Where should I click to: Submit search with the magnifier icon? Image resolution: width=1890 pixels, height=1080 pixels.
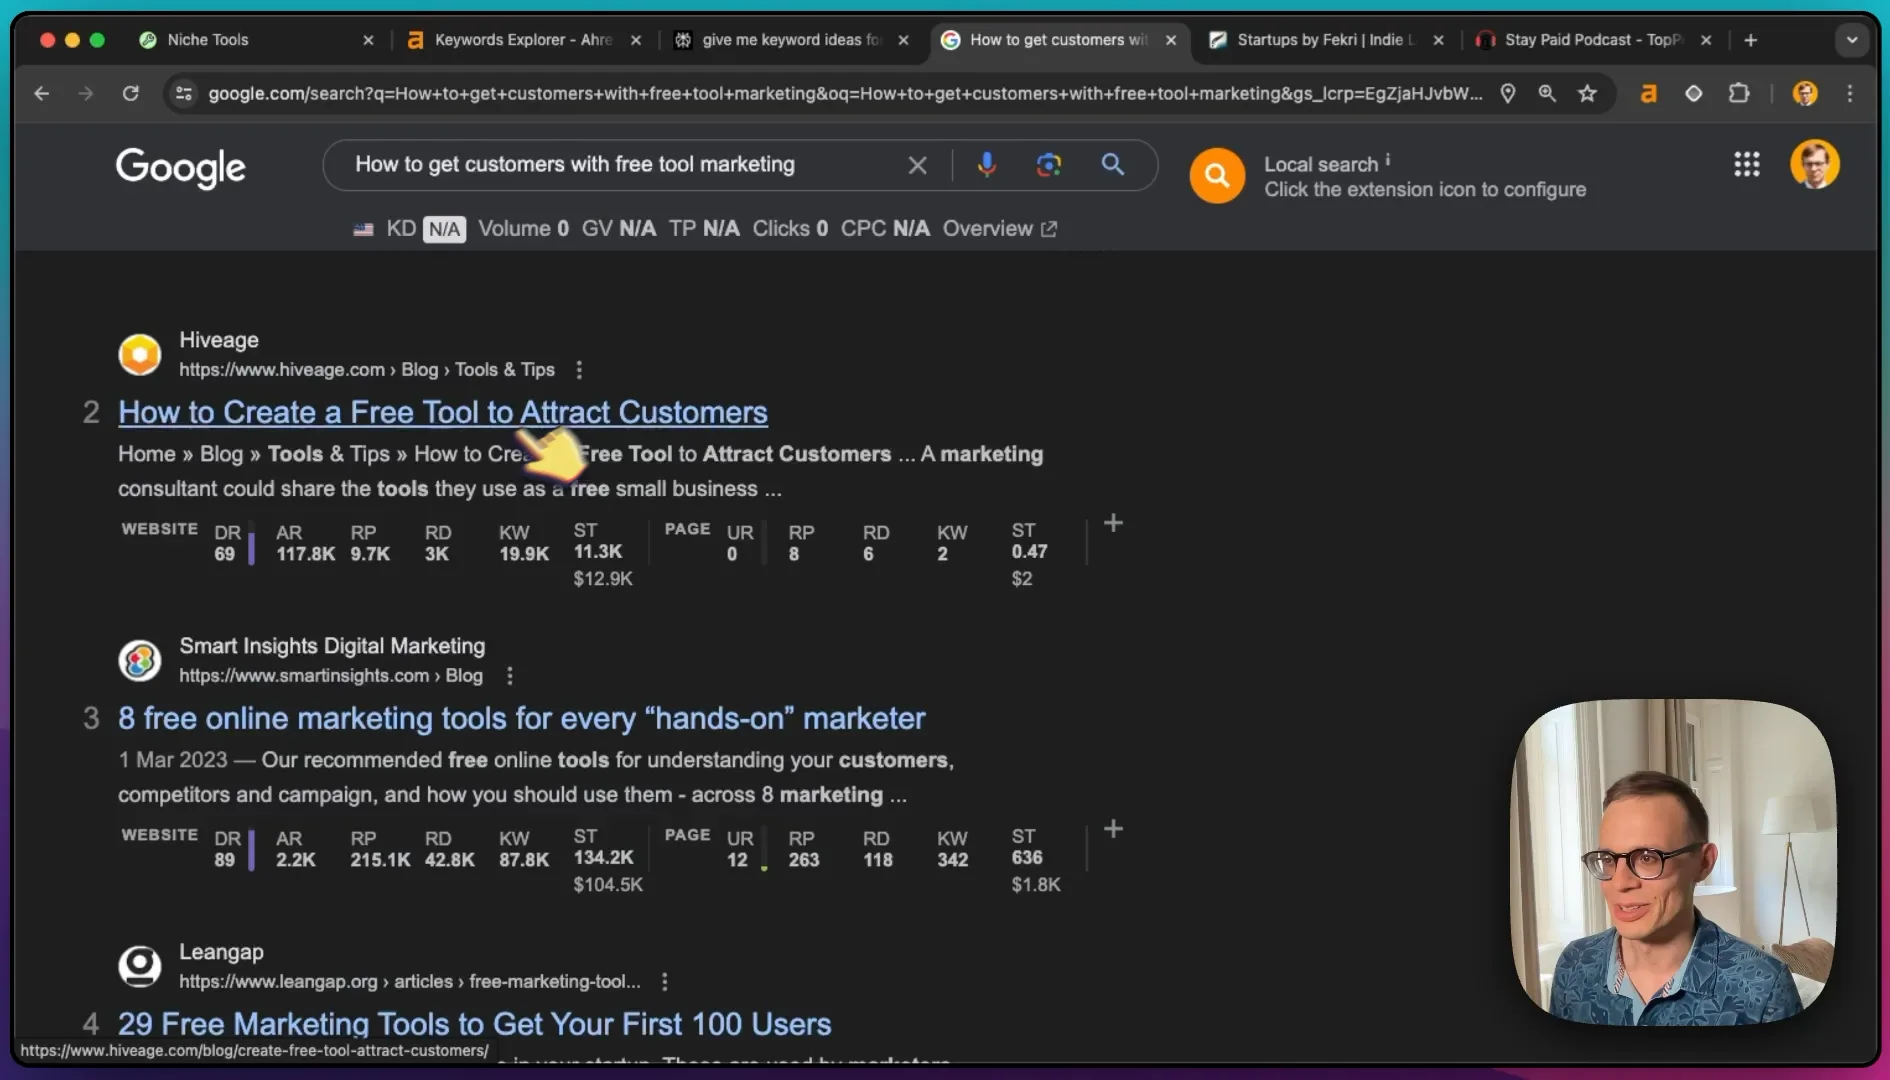pyautogui.click(x=1112, y=164)
